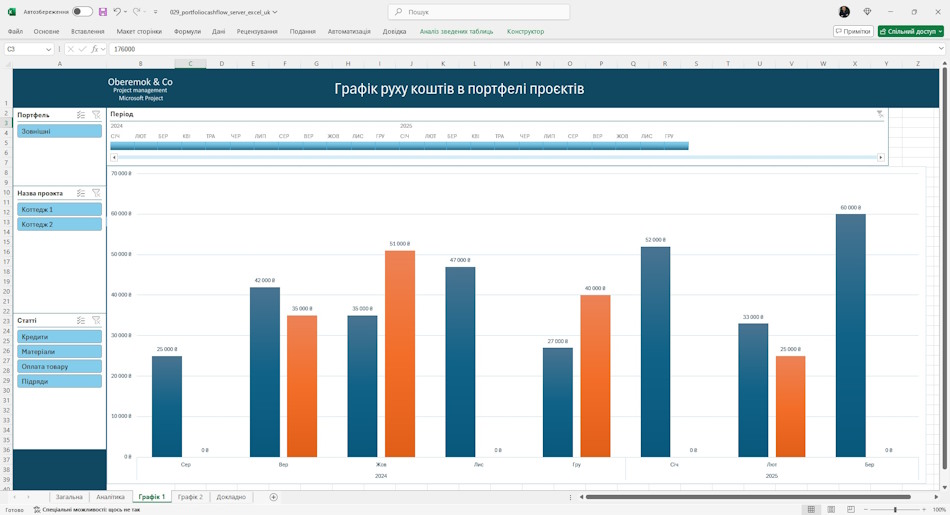Image resolution: width=950 pixels, height=515 pixels.
Task: Clear filter icon on Статті slicer
Action: coord(96,320)
